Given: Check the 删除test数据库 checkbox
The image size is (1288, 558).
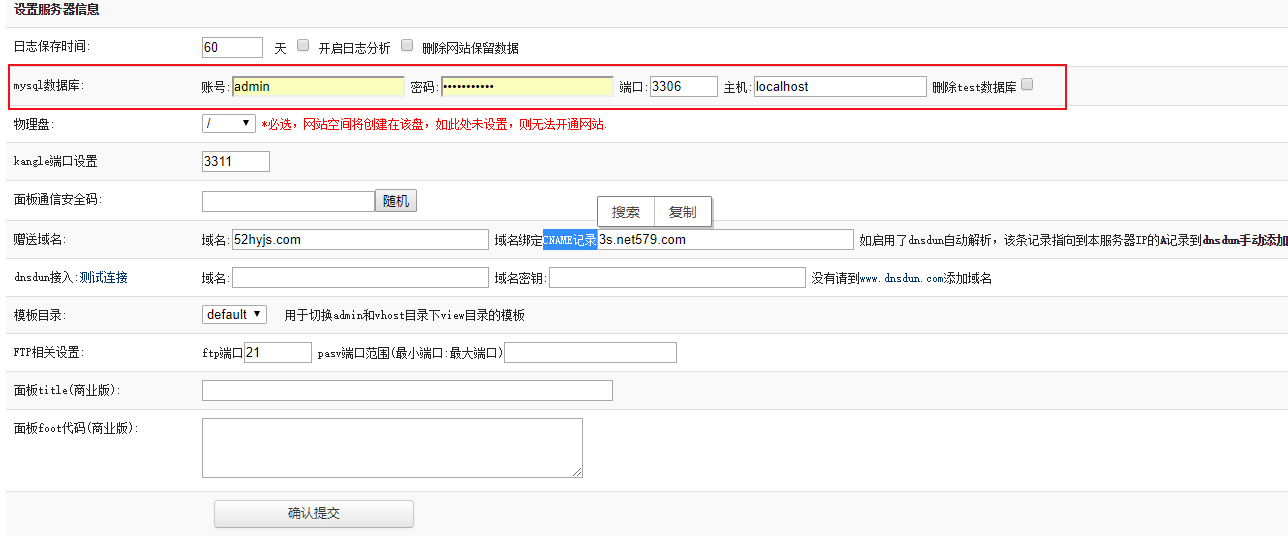Looking at the screenshot, I should point(1027,85).
